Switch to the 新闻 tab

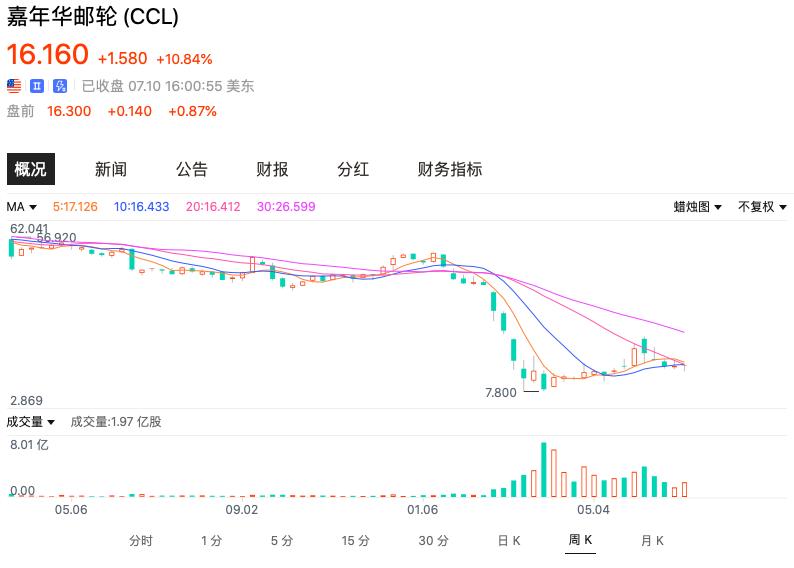111,169
